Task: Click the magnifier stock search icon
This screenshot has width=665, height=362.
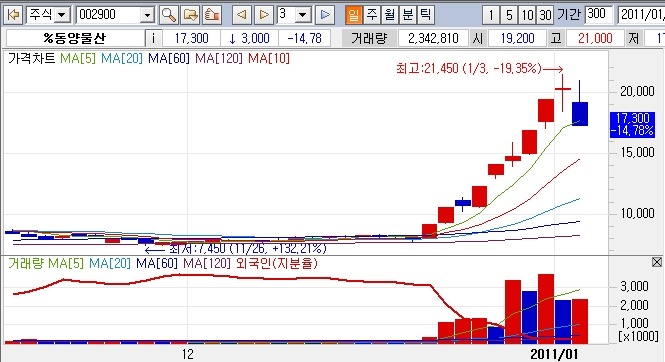Action: click(x=168, y=15)
